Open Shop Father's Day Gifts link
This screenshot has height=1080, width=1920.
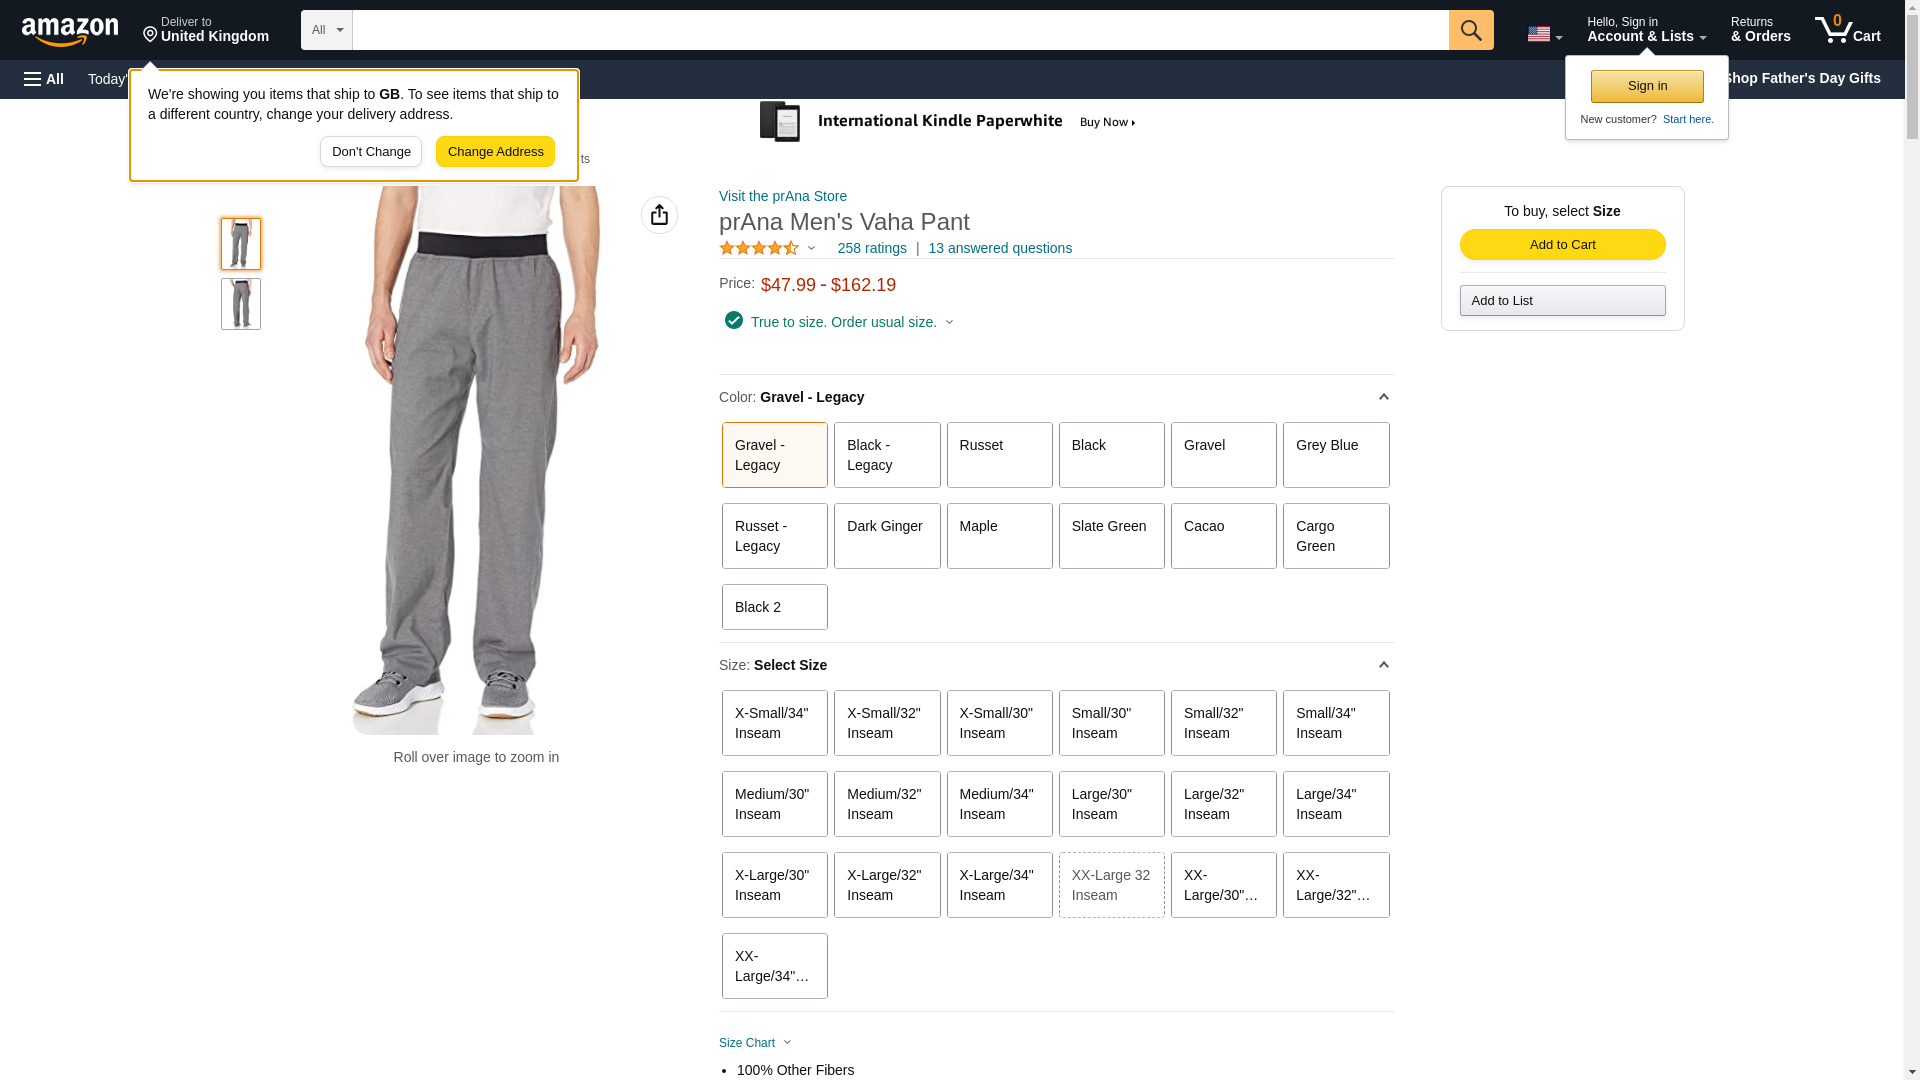coord(1801,78)
